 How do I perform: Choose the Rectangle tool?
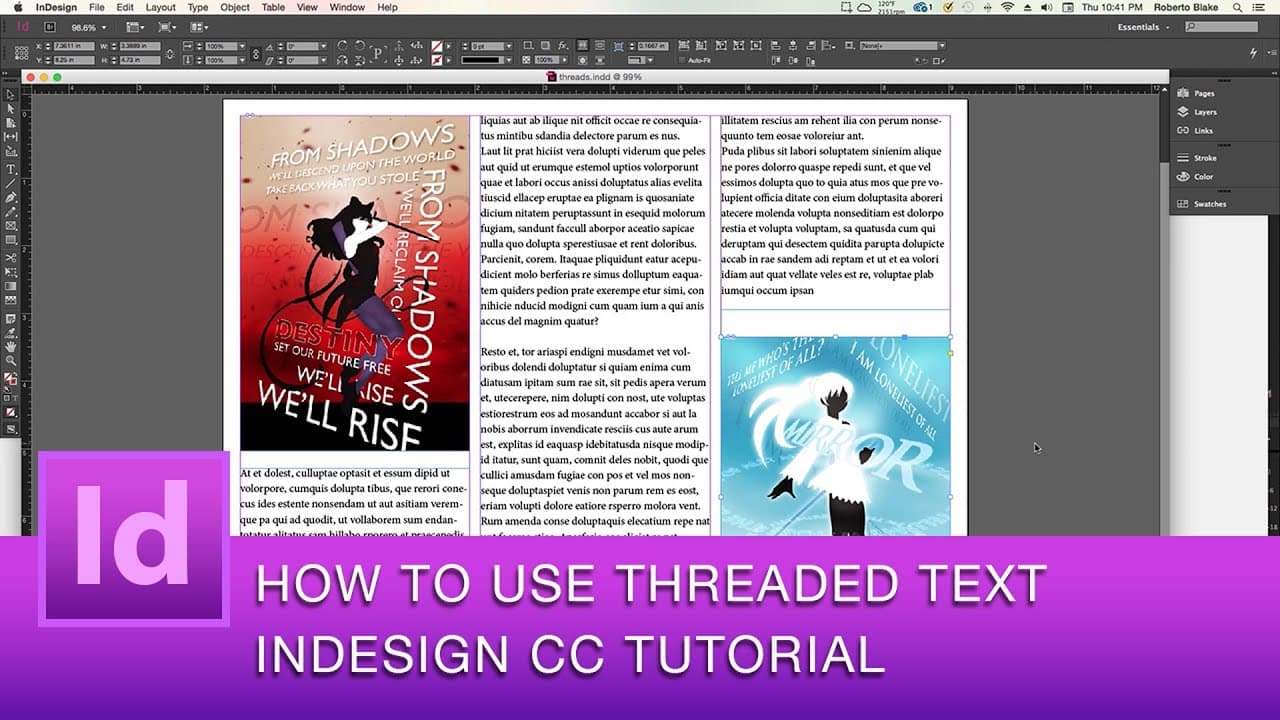point(11,239)
